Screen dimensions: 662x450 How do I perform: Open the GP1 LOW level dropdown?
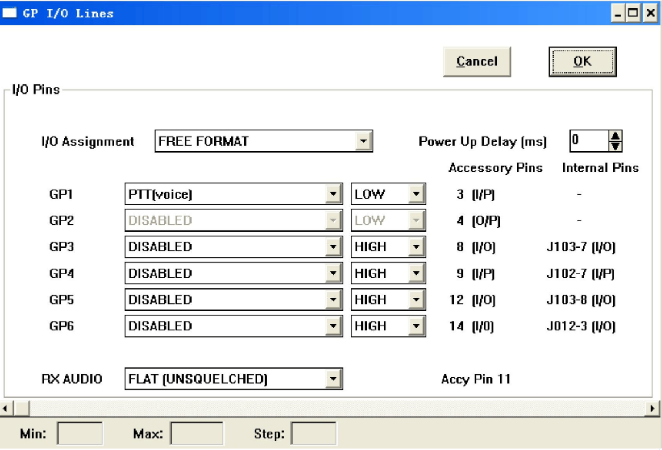[415, 194]
